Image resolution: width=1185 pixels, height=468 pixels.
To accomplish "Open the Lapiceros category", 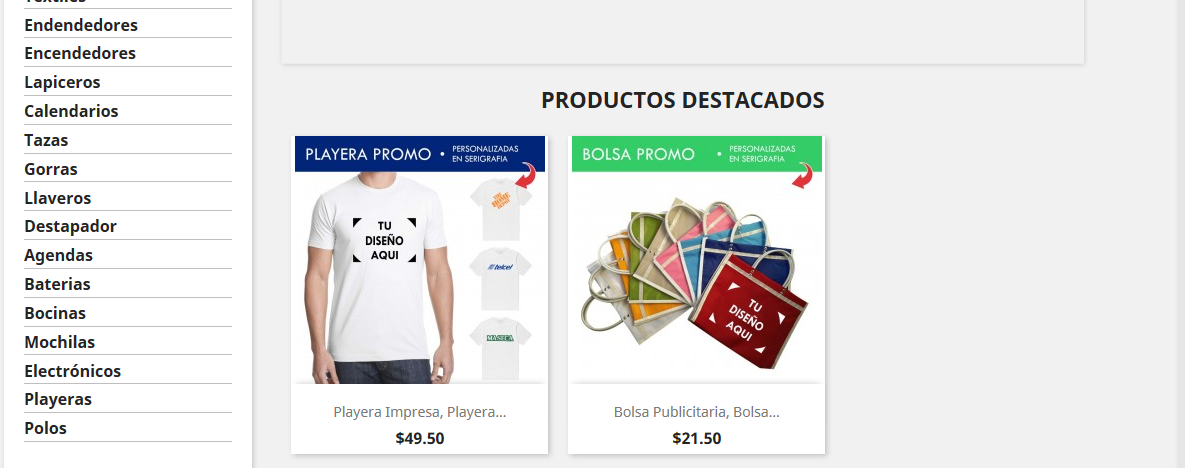I will (62, 82).
